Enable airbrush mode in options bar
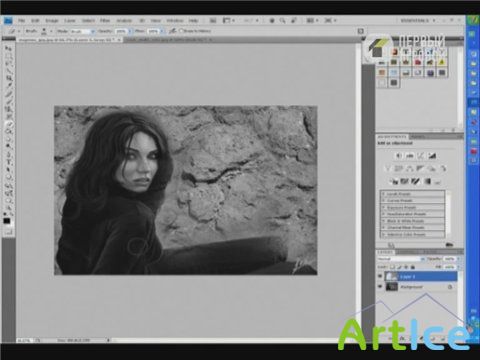This screenshot has height=360, width=480. [172, 31]
